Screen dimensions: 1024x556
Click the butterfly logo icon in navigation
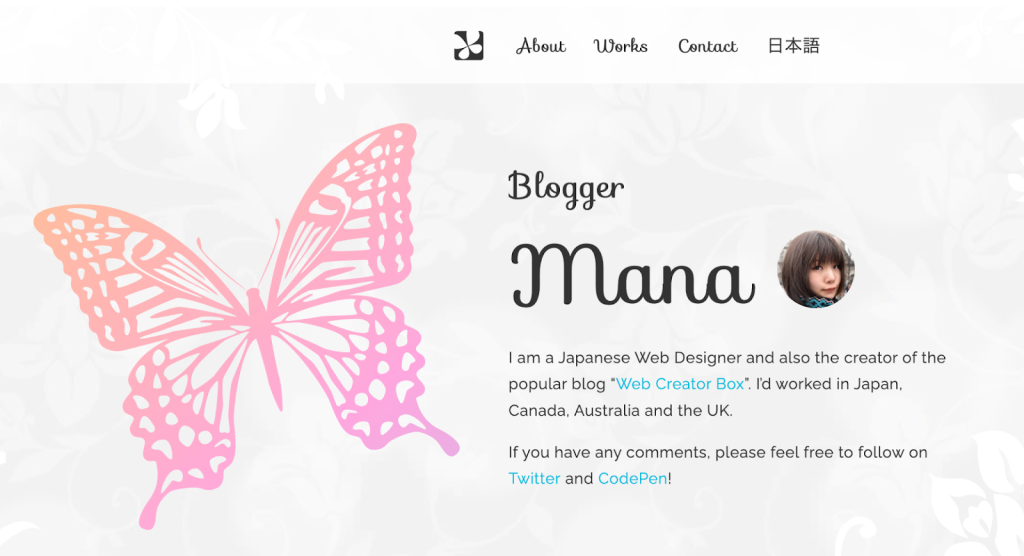coord(469,46)
